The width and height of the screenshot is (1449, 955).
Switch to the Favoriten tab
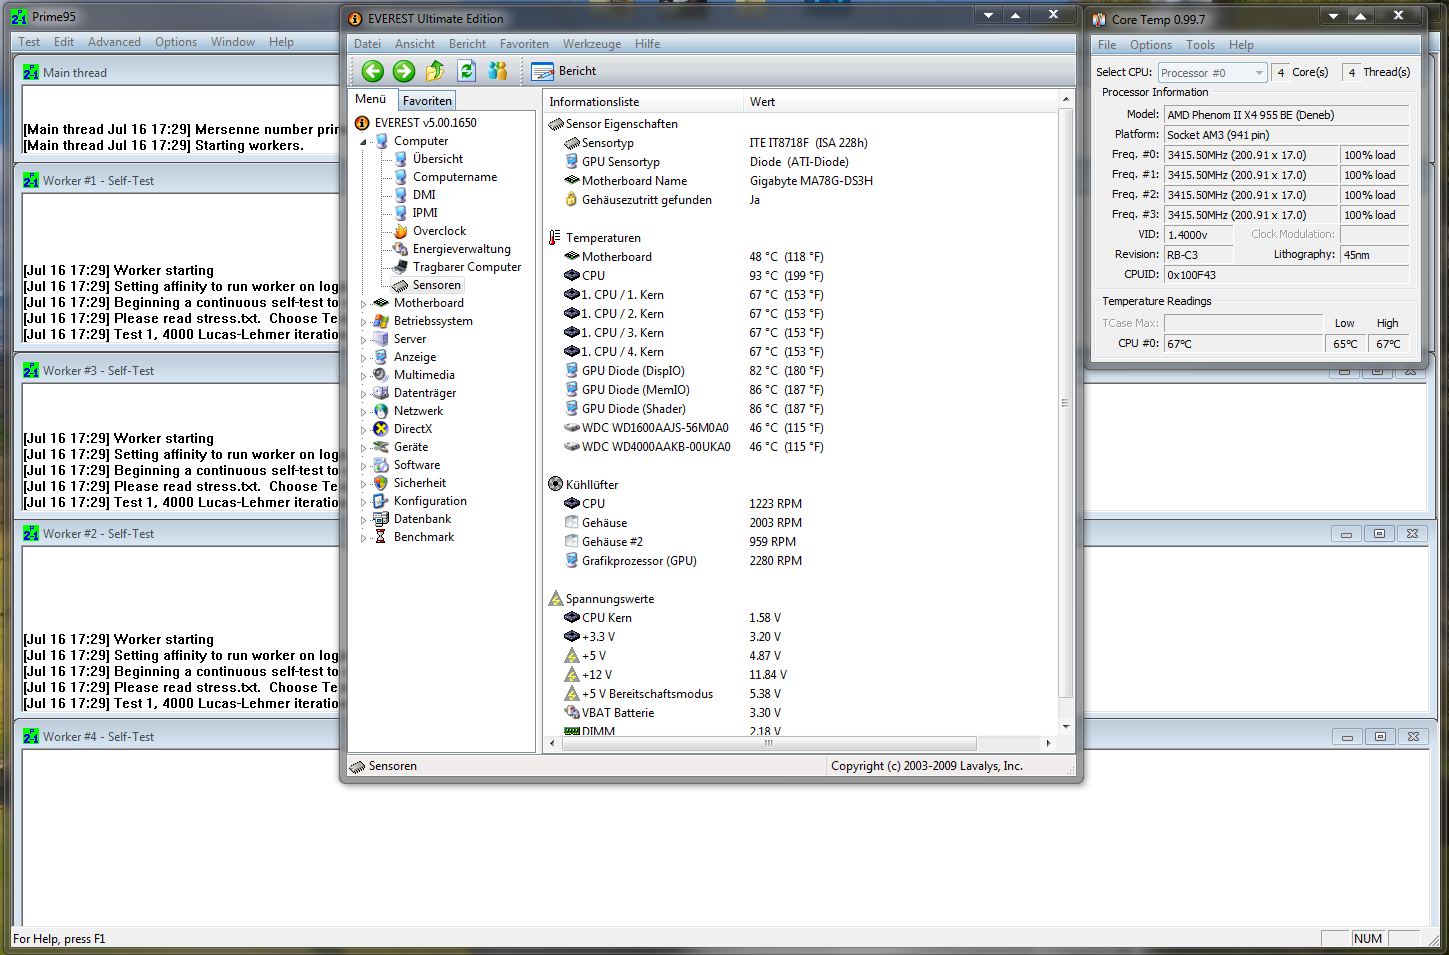pyautogui.click(x=427, y=101)
